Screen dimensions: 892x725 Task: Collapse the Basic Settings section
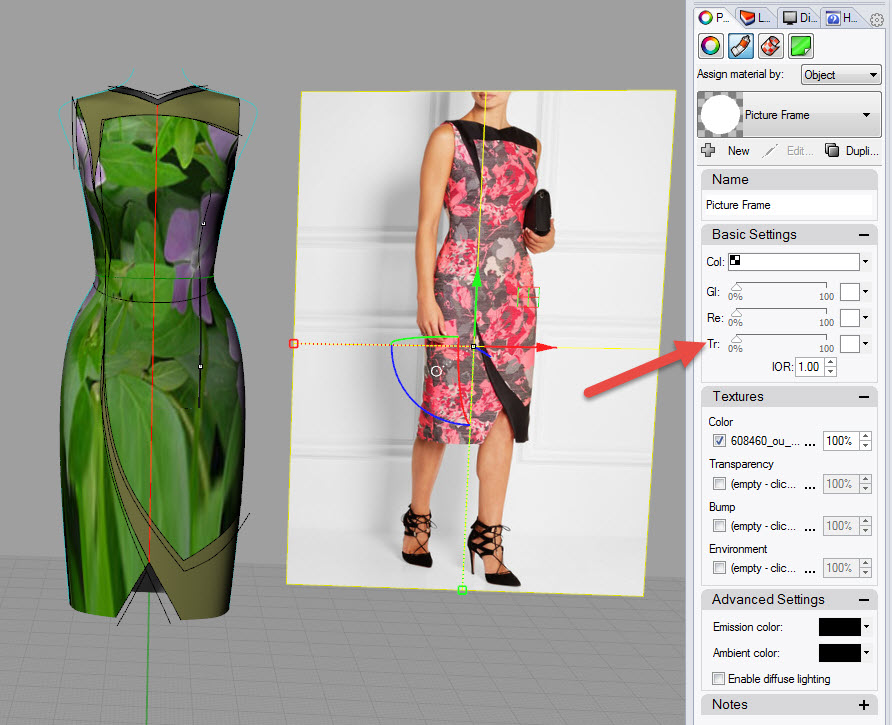pyautogui.click(x=862, y=235)
